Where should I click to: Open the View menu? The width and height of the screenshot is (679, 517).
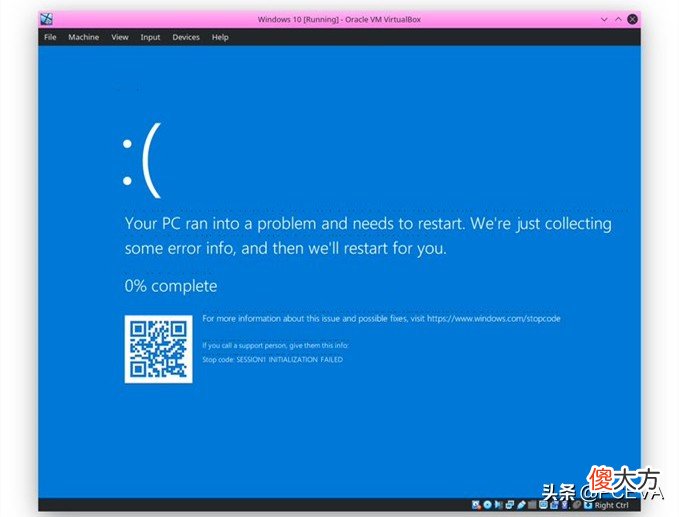[x=120, y=37]
